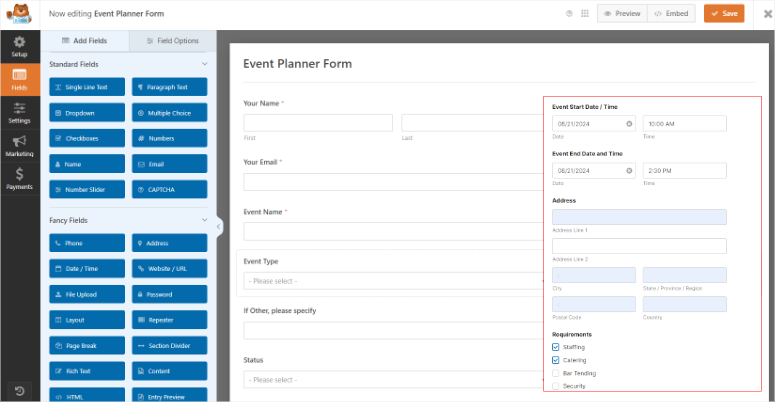Collapse the Fancy Fields section
Screen dimensions: 775x402
click(205, 220)
